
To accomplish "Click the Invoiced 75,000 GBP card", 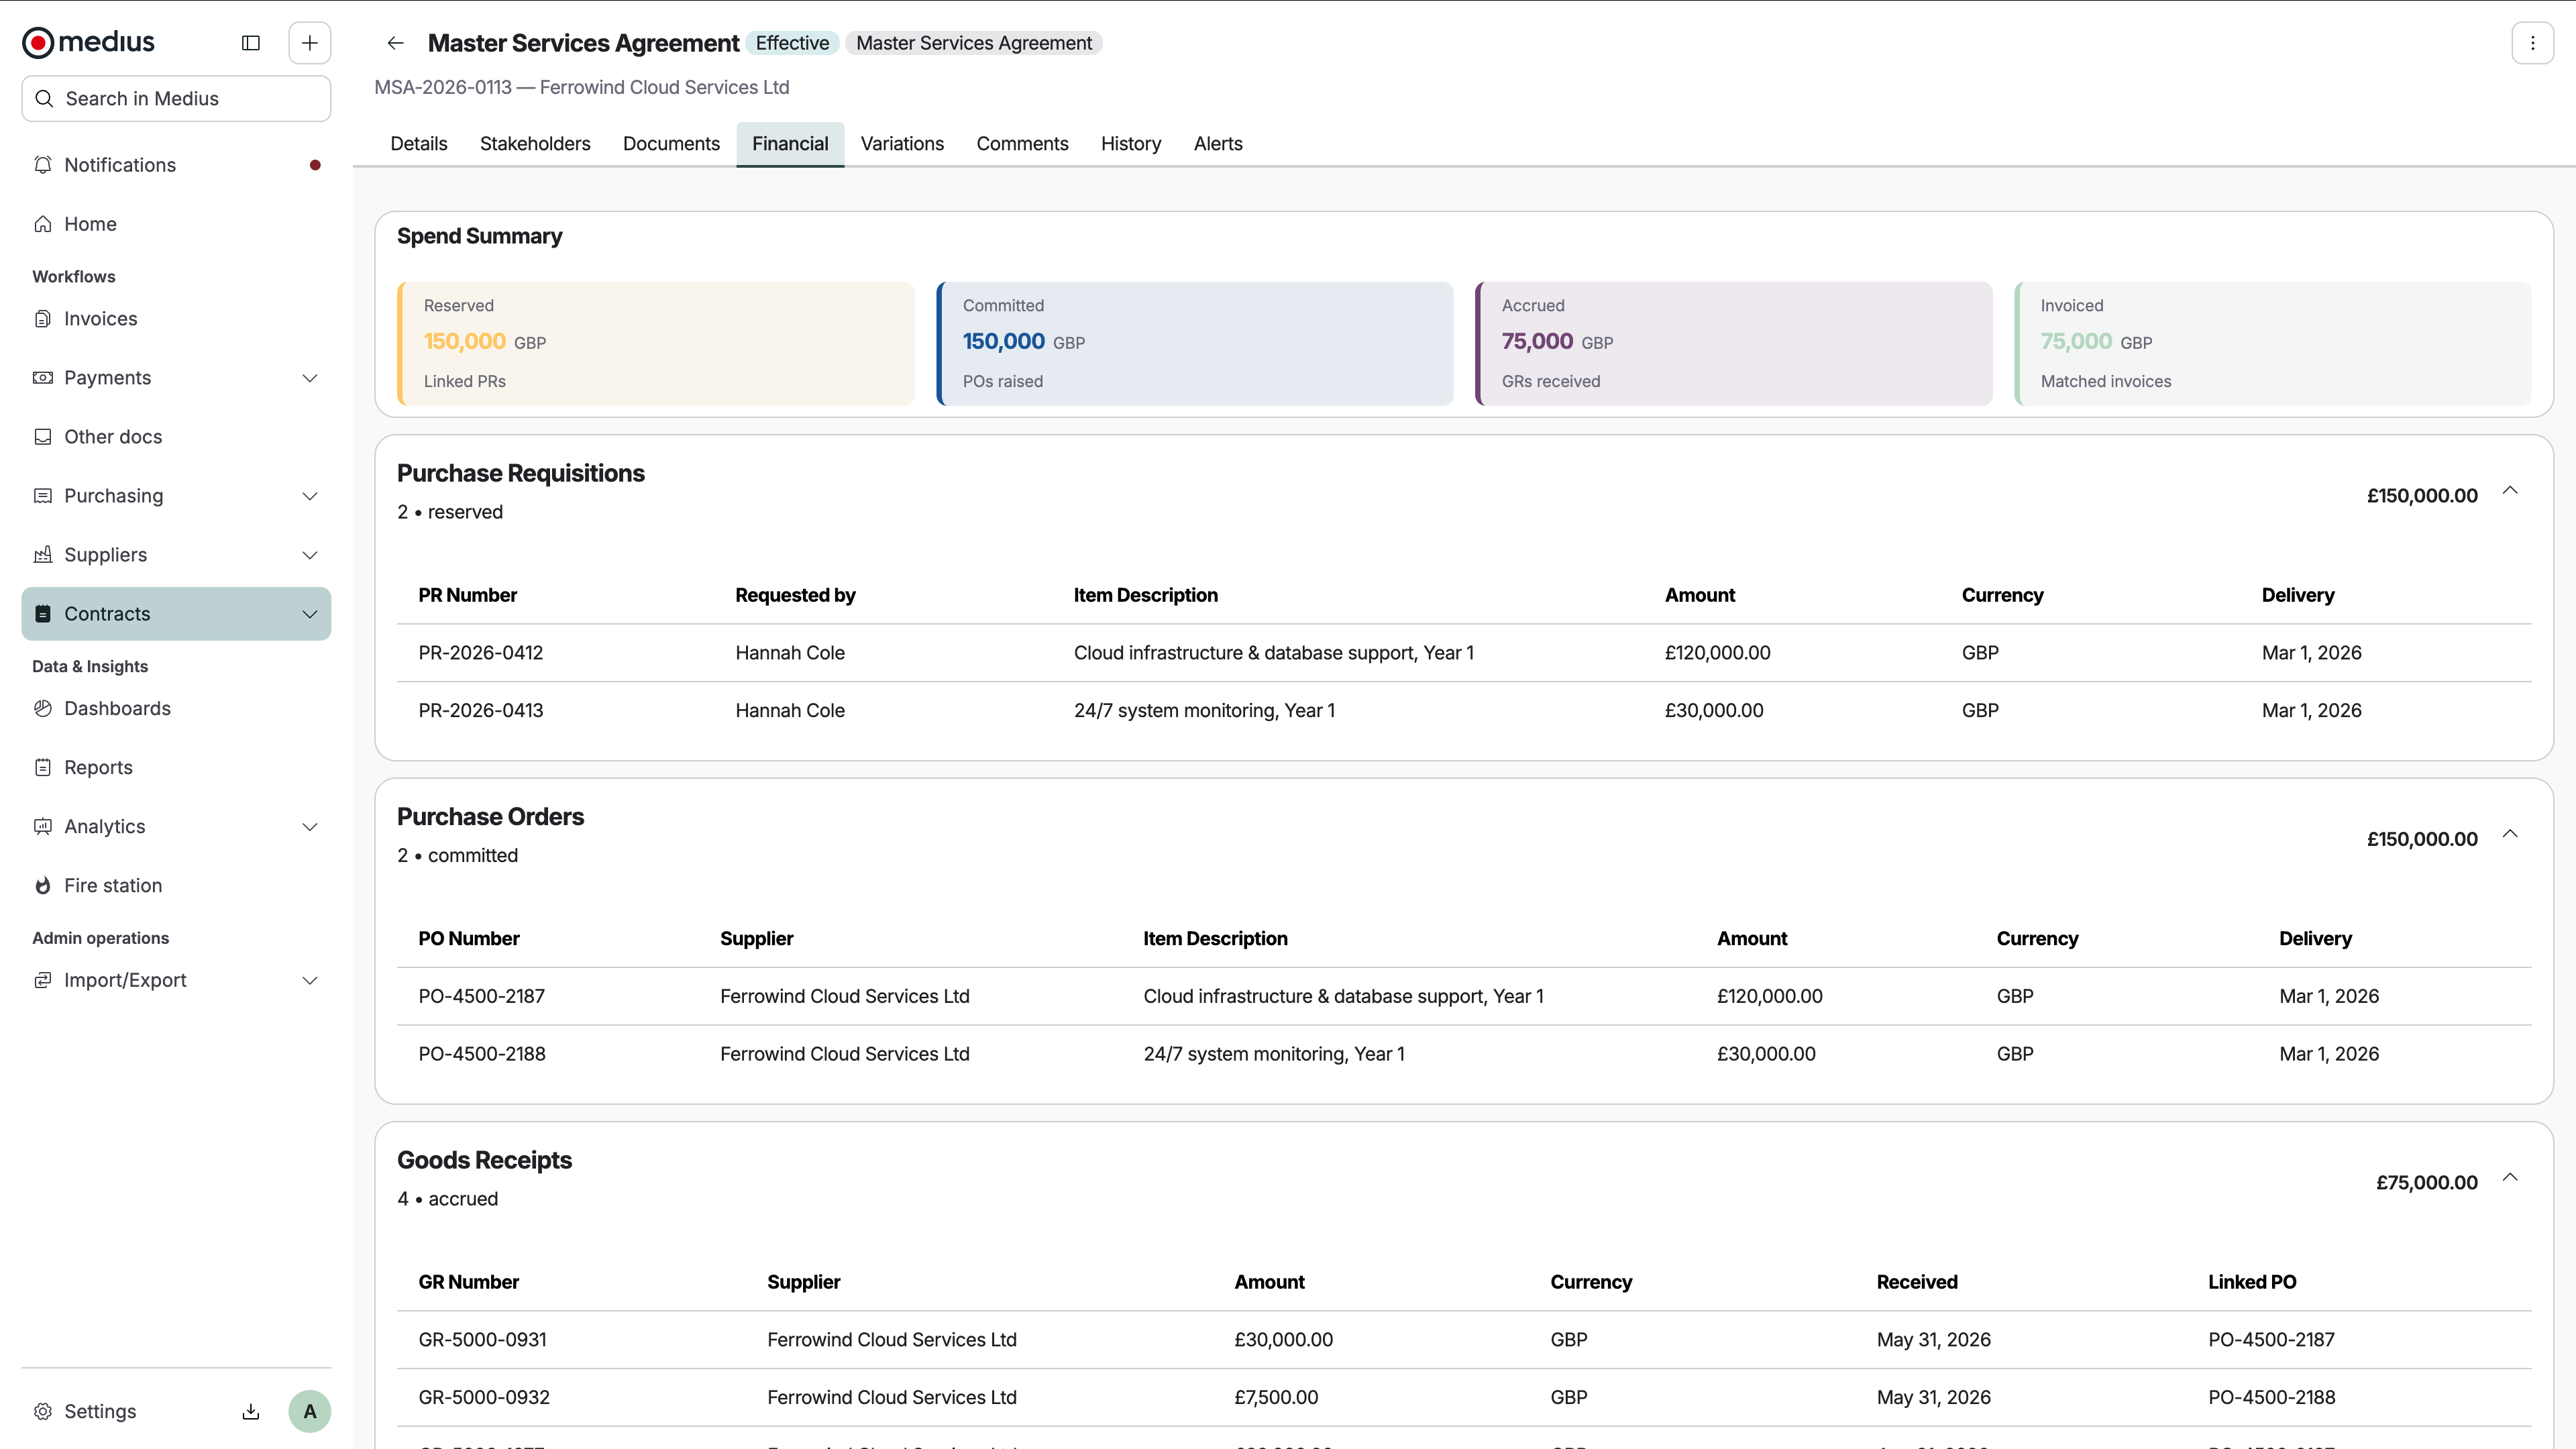I will click(2273, 343).
